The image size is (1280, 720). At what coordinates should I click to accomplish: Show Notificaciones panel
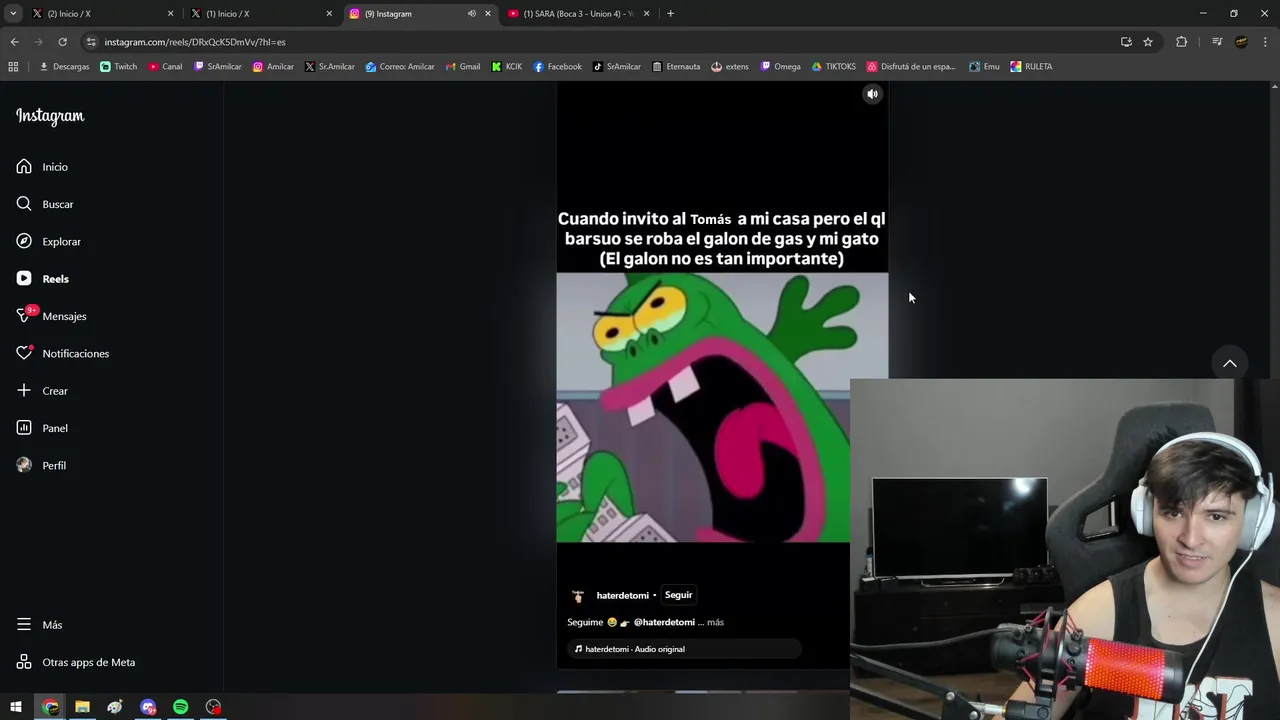(x=62, y=353)
